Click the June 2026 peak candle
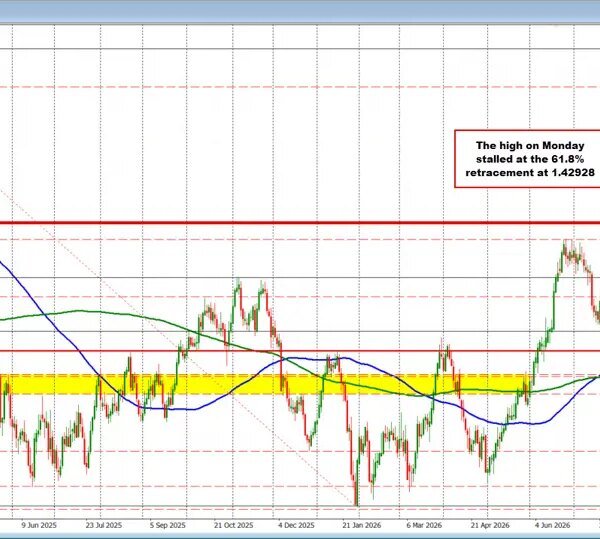The image size is (600, 539). (566, 249)
